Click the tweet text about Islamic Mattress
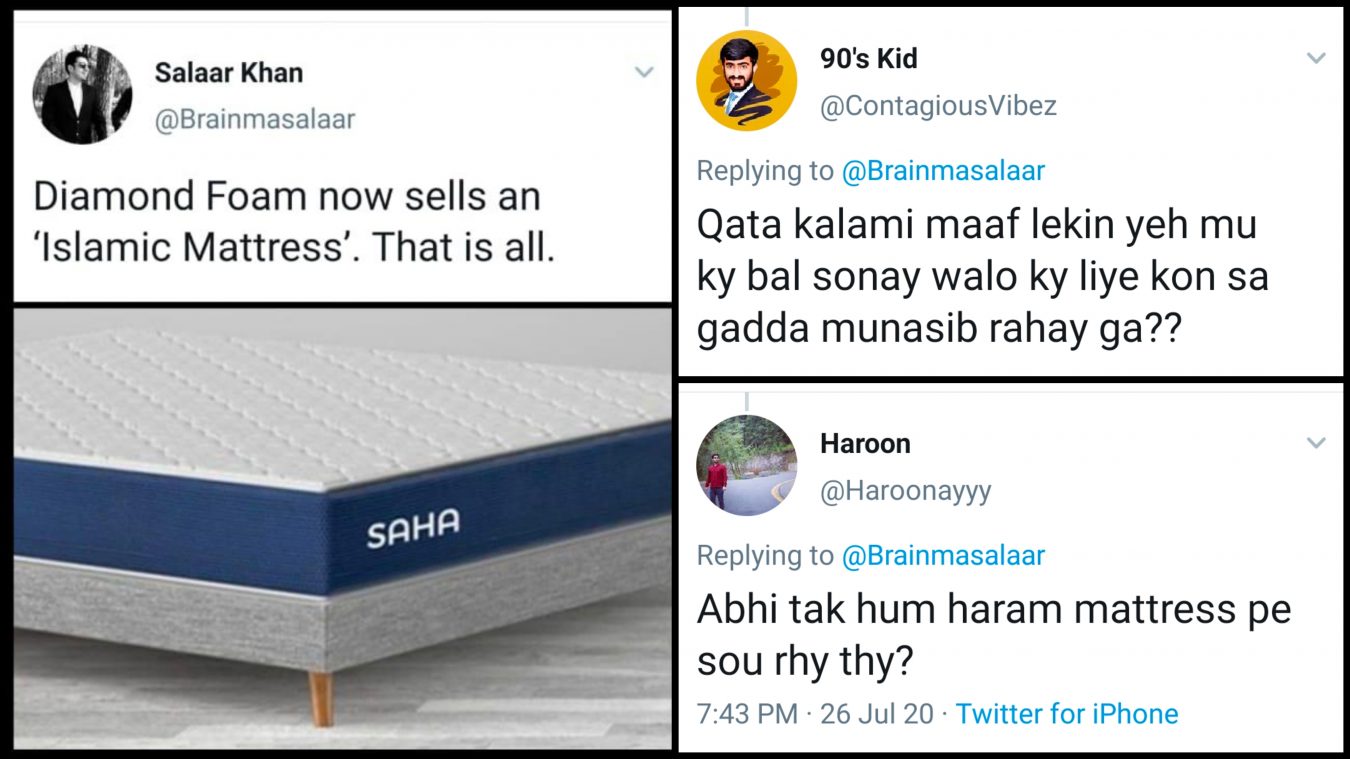 (288, 220)
